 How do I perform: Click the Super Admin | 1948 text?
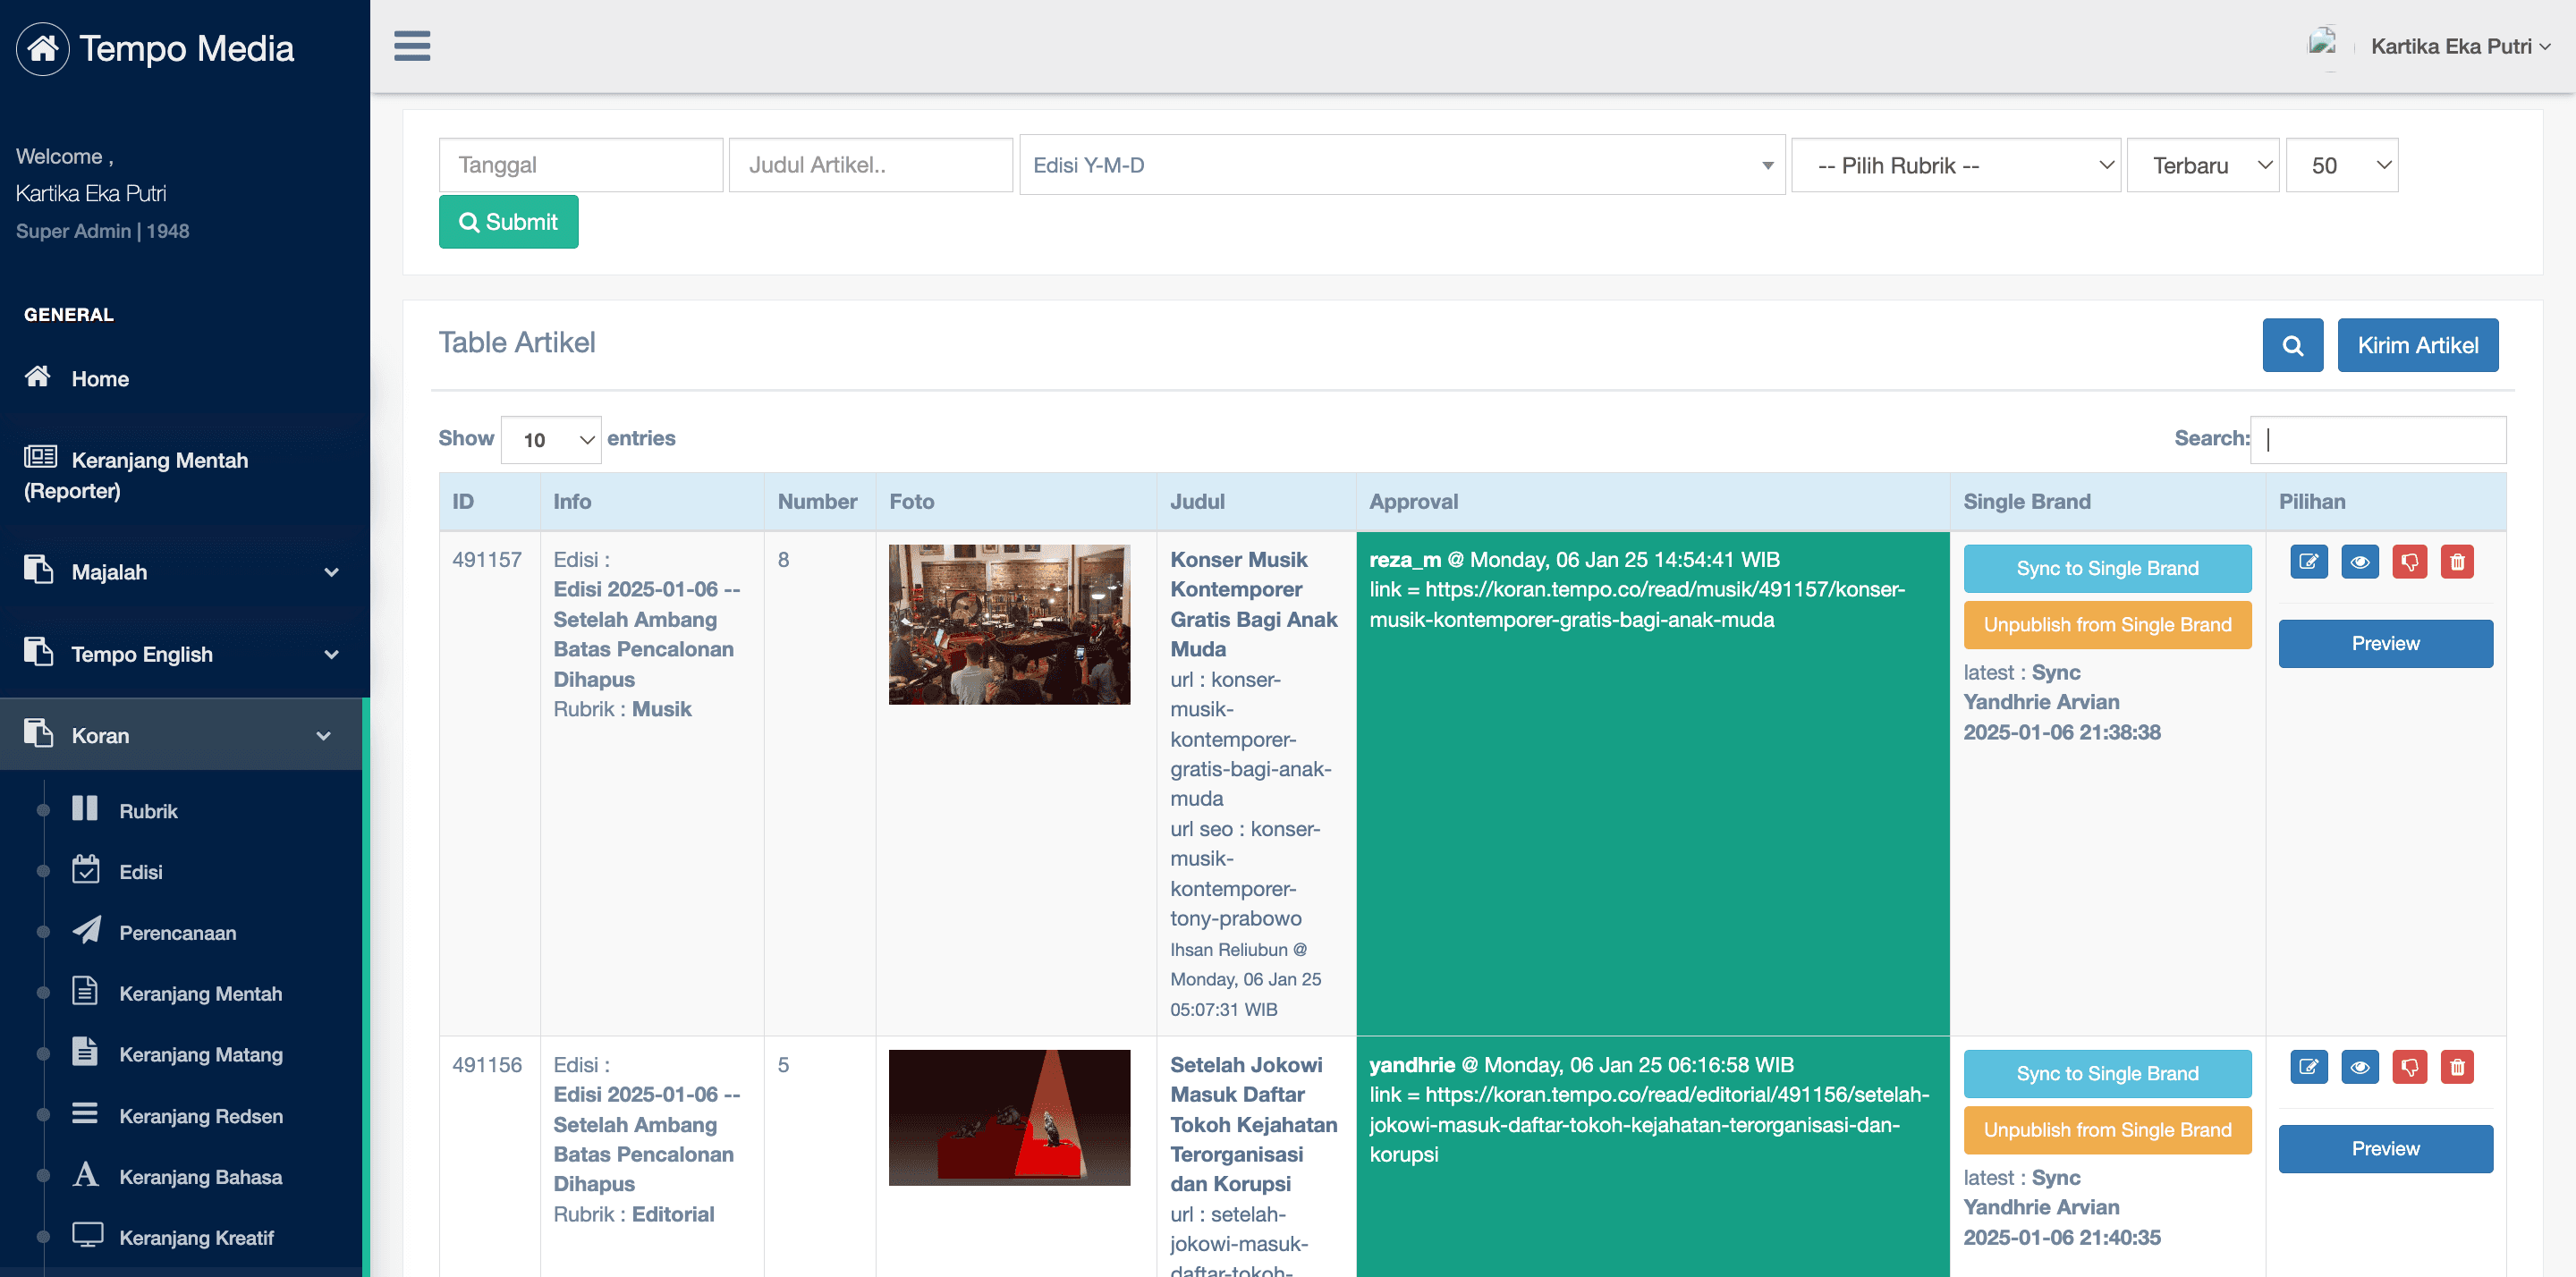click(x=102, y=231)
